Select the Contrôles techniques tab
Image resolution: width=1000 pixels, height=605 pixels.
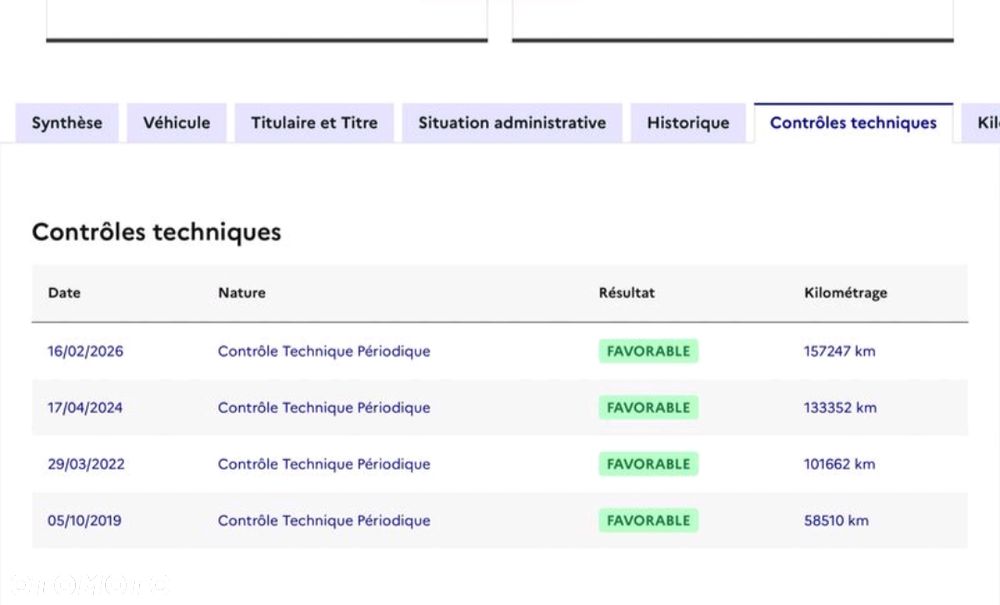[x=853, y=123]
